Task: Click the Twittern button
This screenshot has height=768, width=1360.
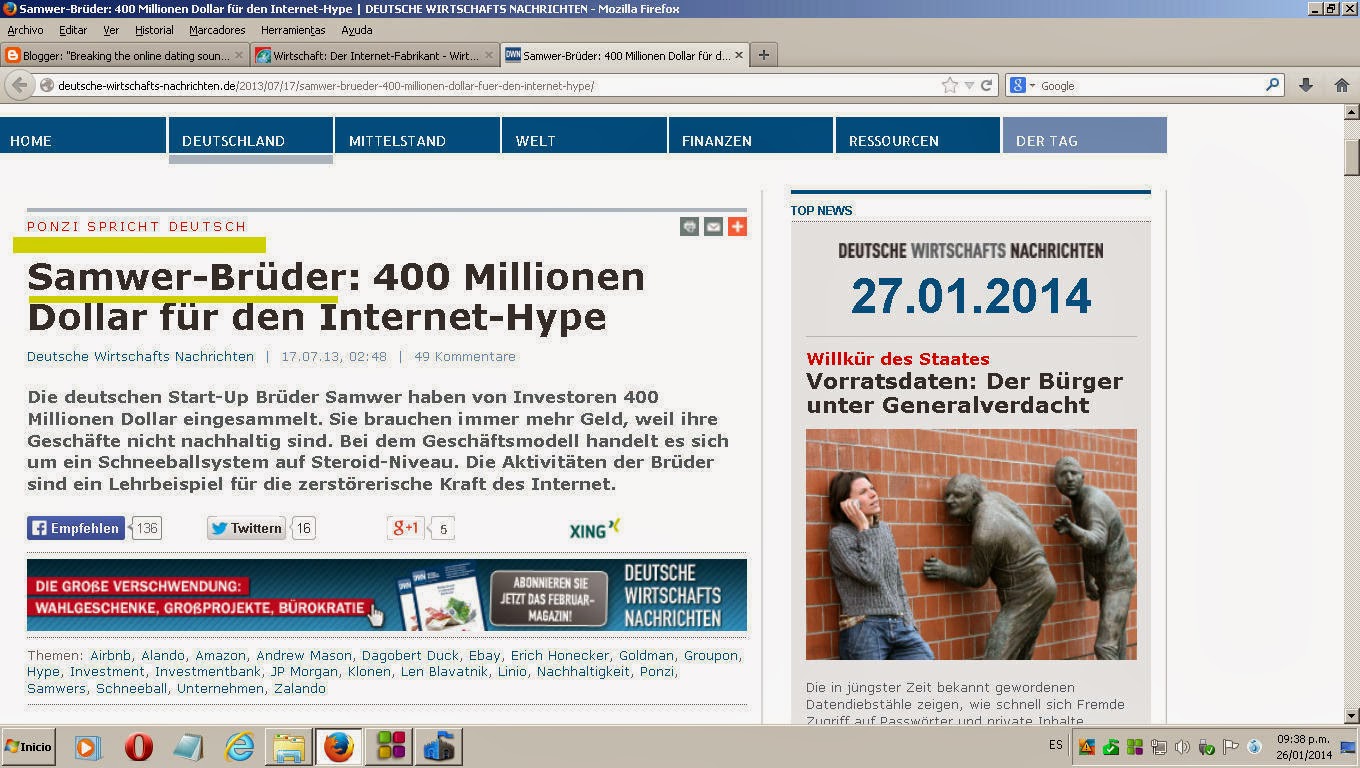Action: point(246,528)
